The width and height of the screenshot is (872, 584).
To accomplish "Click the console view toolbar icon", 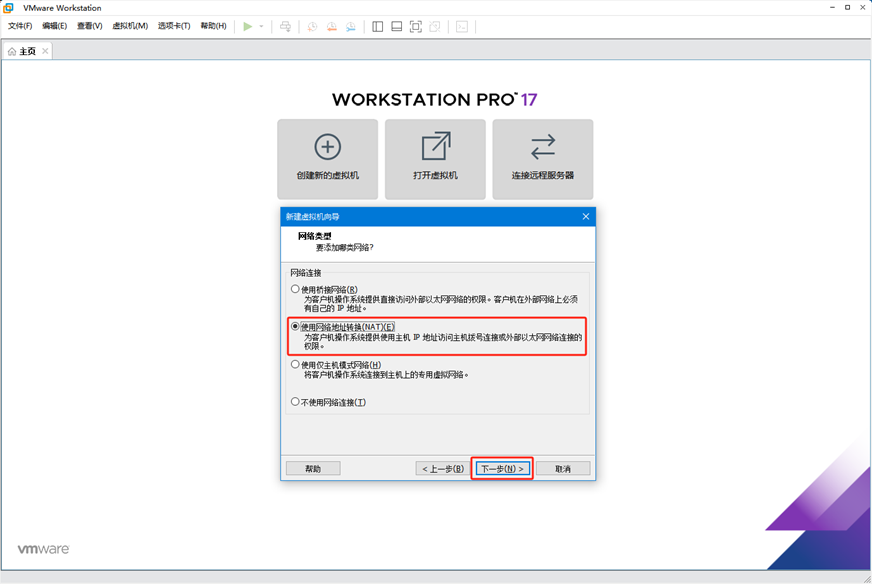I will click(x=462, y=26).
